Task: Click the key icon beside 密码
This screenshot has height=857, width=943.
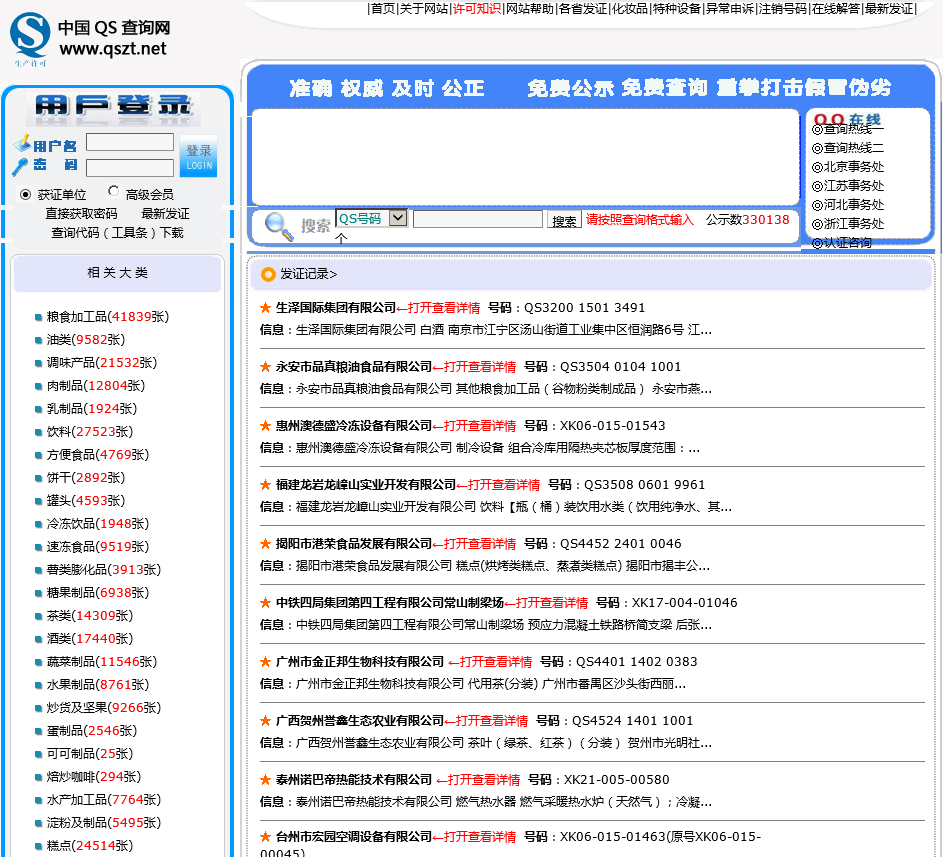Action: [21, 166]
